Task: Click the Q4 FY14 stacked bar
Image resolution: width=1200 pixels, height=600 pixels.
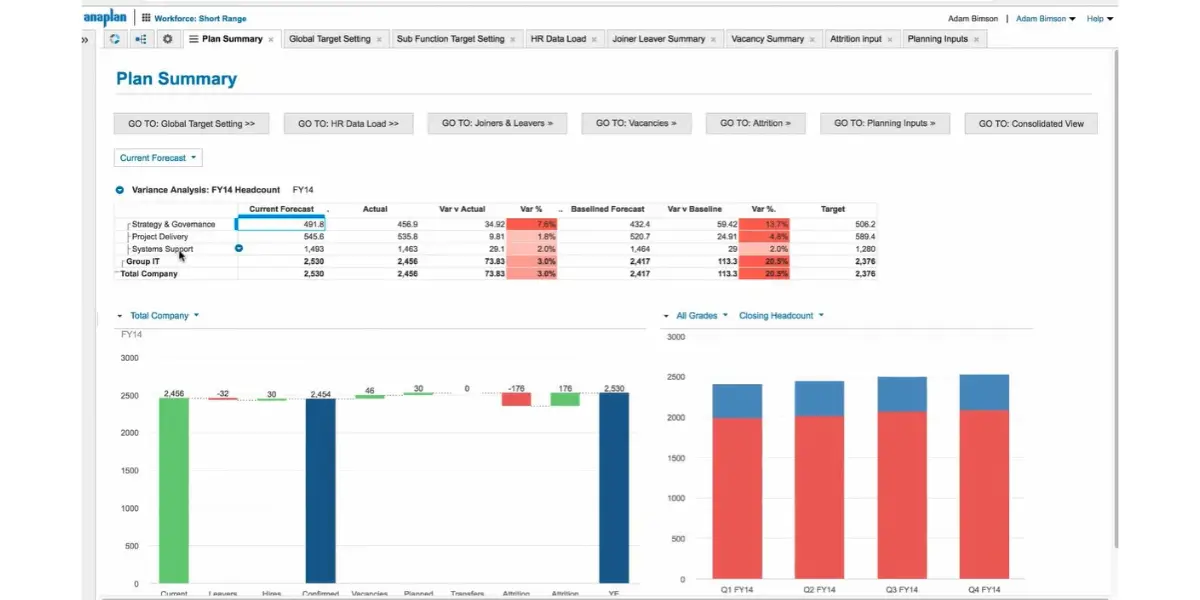Action: [x=984, y=477]
